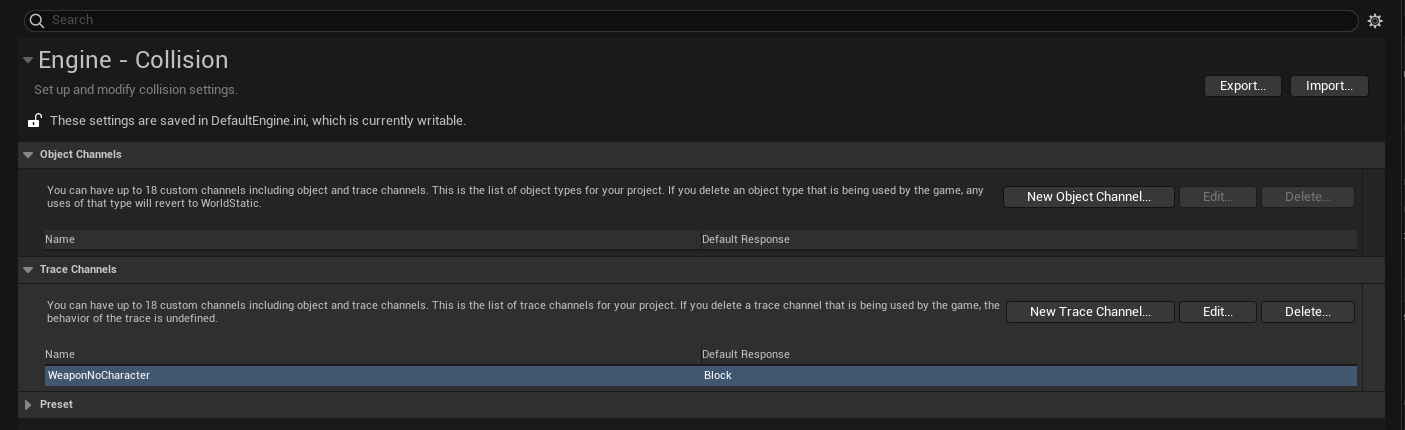
Task: Create a New Trace Channel
Action: [x=1089, y=312]
